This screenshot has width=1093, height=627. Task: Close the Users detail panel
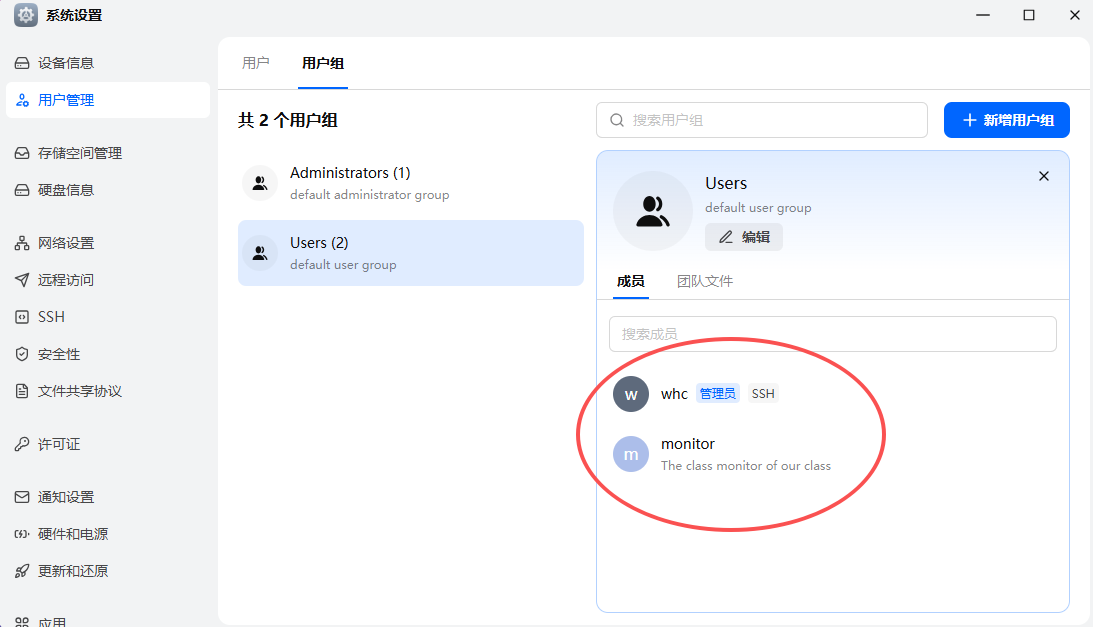click(x=1044, y=176)
